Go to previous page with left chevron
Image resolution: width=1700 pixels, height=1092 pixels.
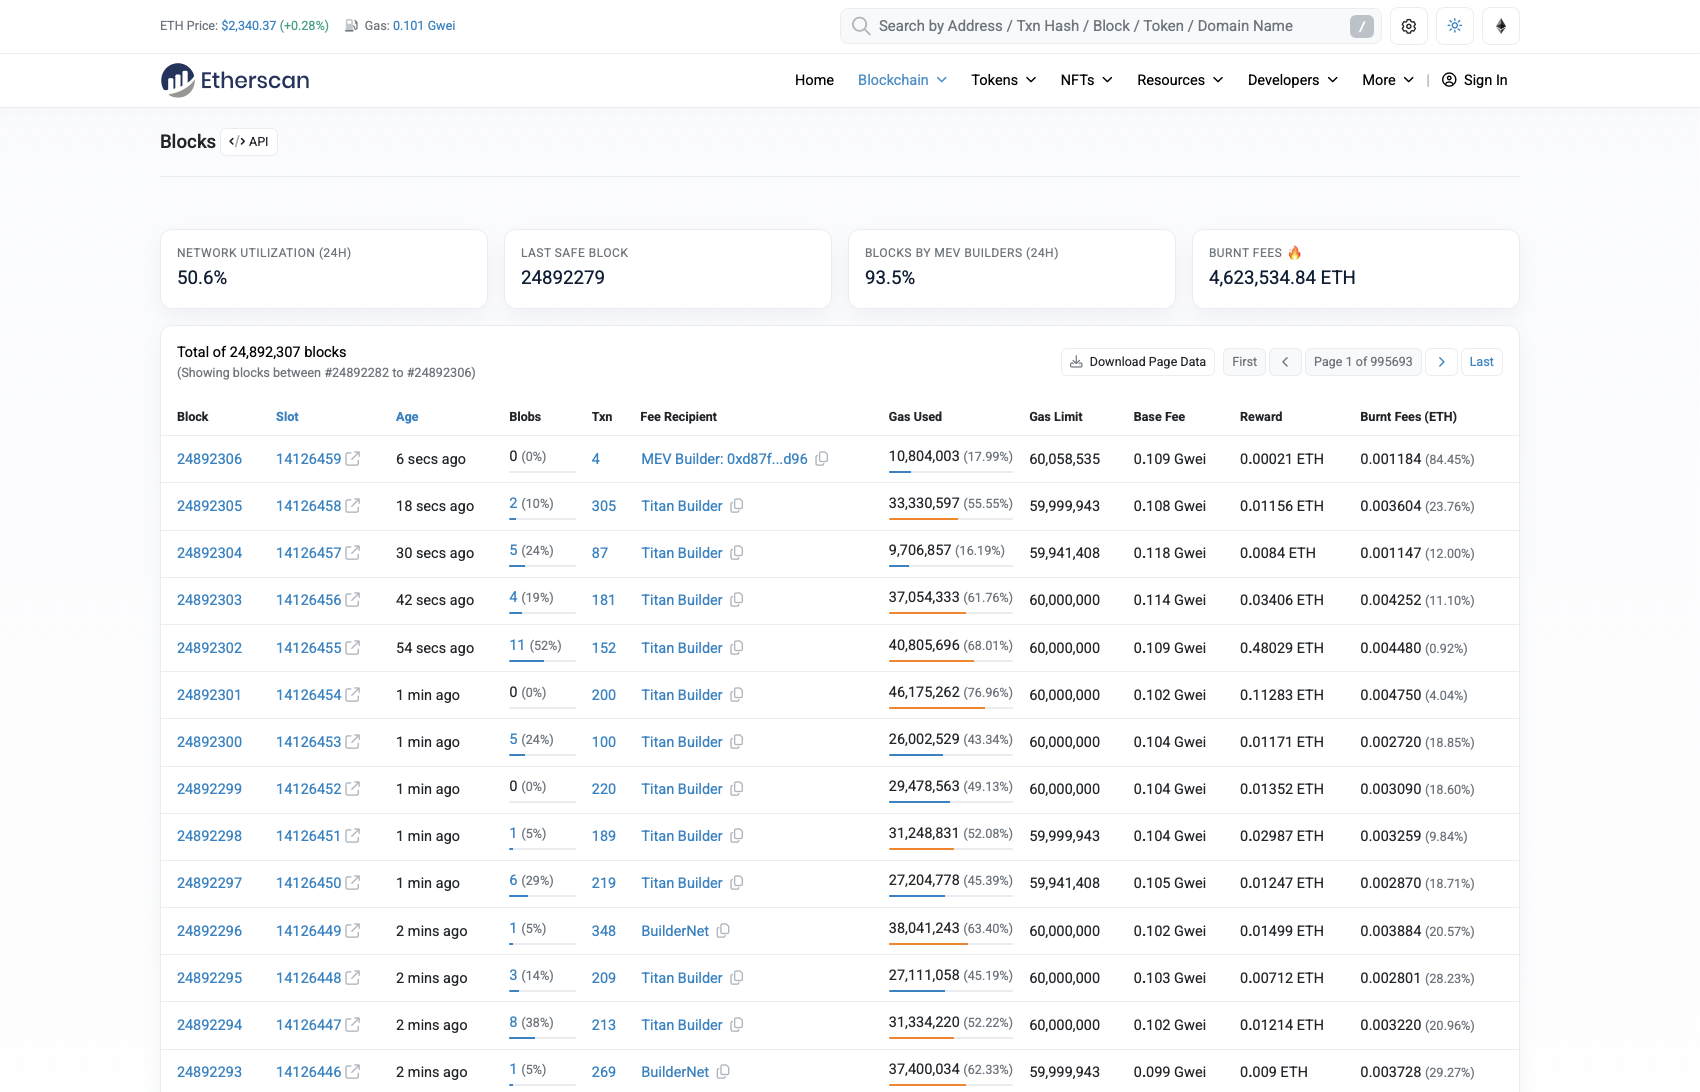point(1285,362)
